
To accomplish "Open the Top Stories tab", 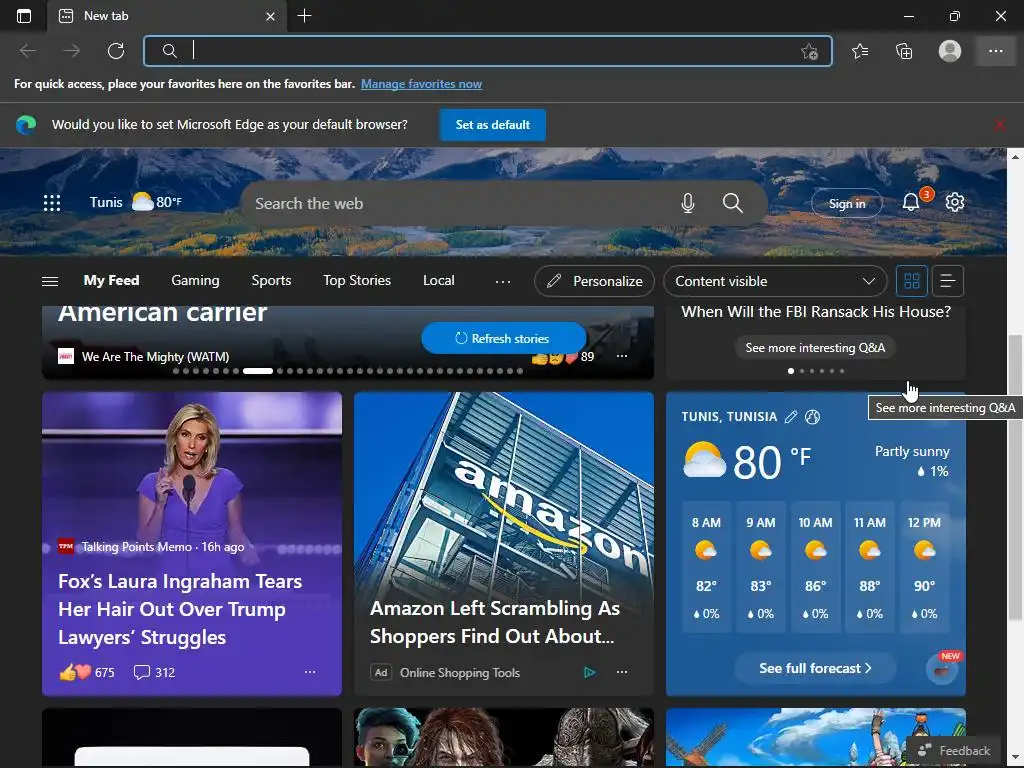I will click(x=357, y=280).
